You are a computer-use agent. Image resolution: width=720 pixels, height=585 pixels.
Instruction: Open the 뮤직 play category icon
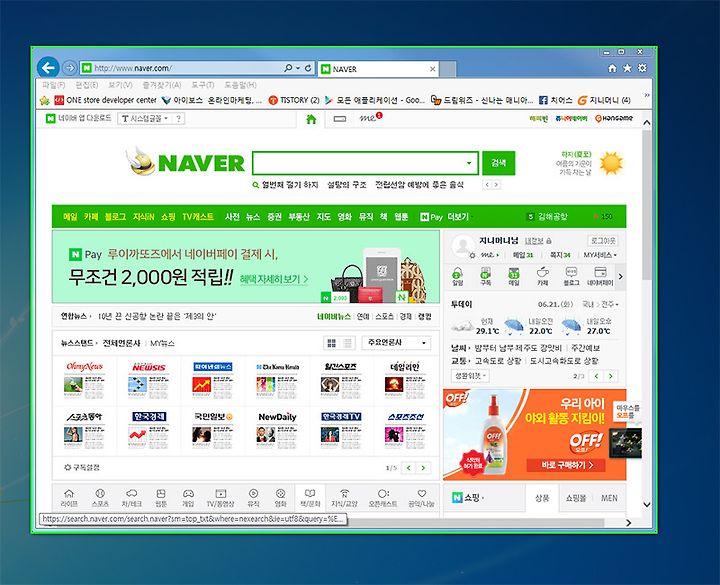[x=253, y=498]
